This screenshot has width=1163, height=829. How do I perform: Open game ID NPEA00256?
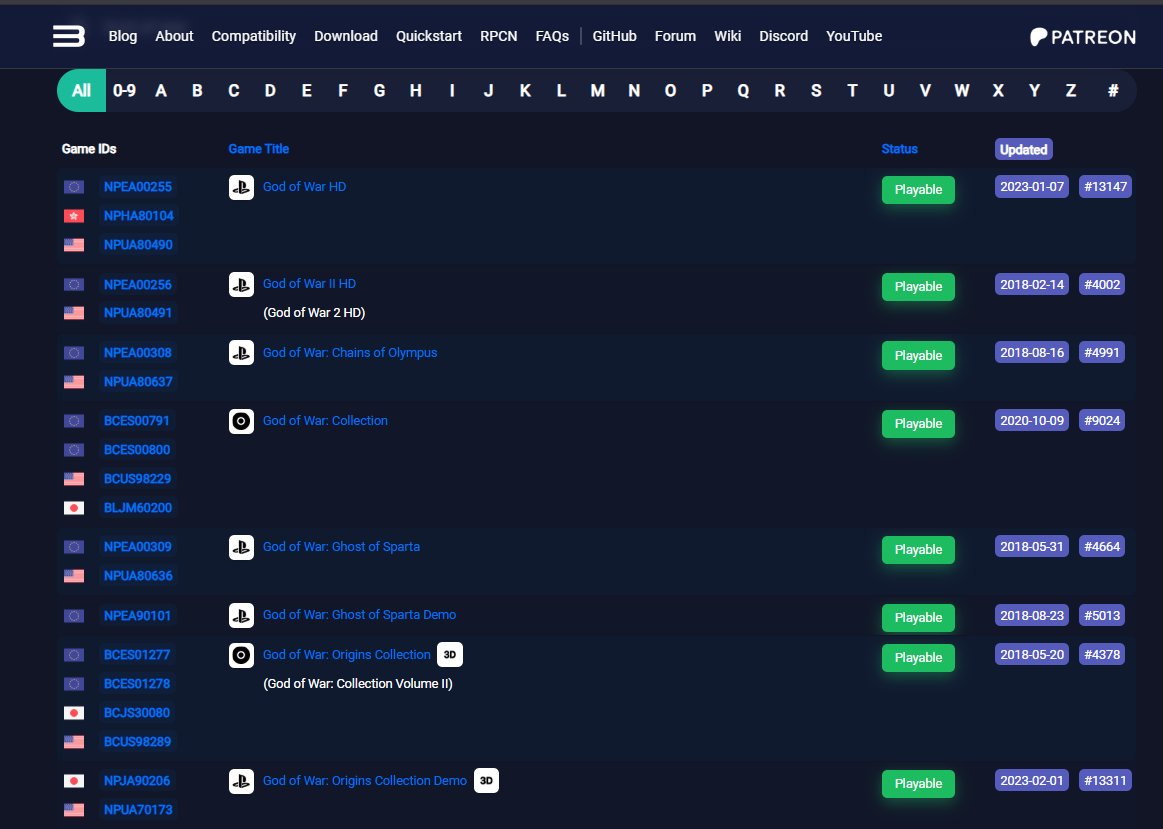137,285
